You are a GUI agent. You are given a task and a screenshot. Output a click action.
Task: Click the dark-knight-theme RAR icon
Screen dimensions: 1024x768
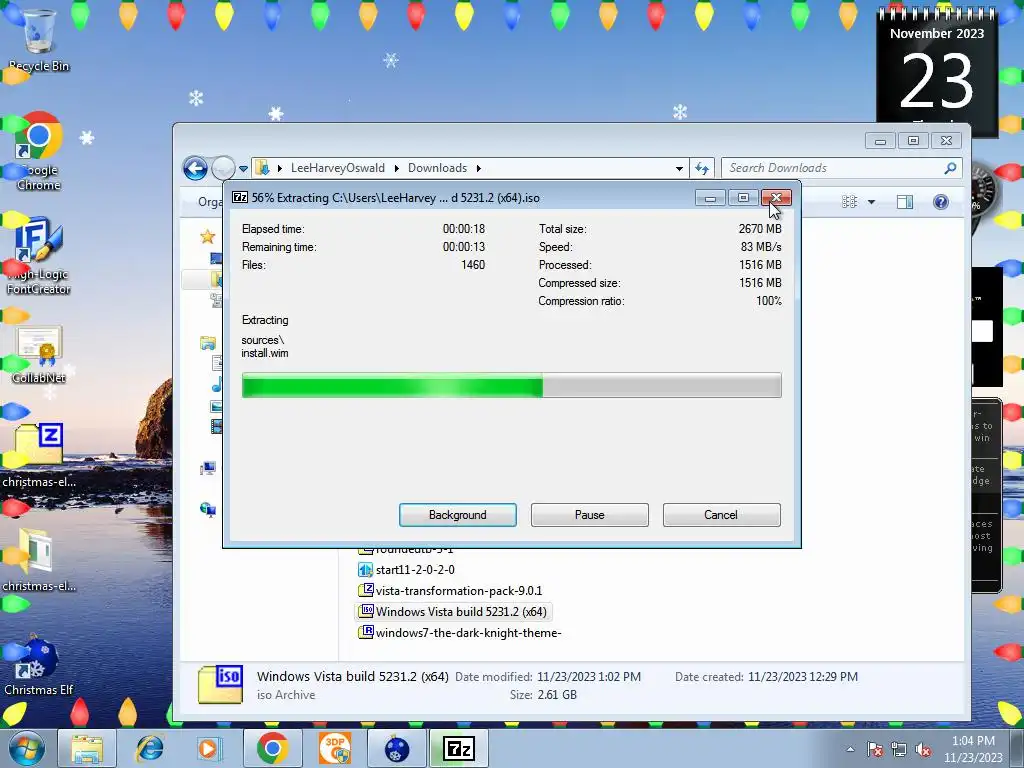click(366, 632)
